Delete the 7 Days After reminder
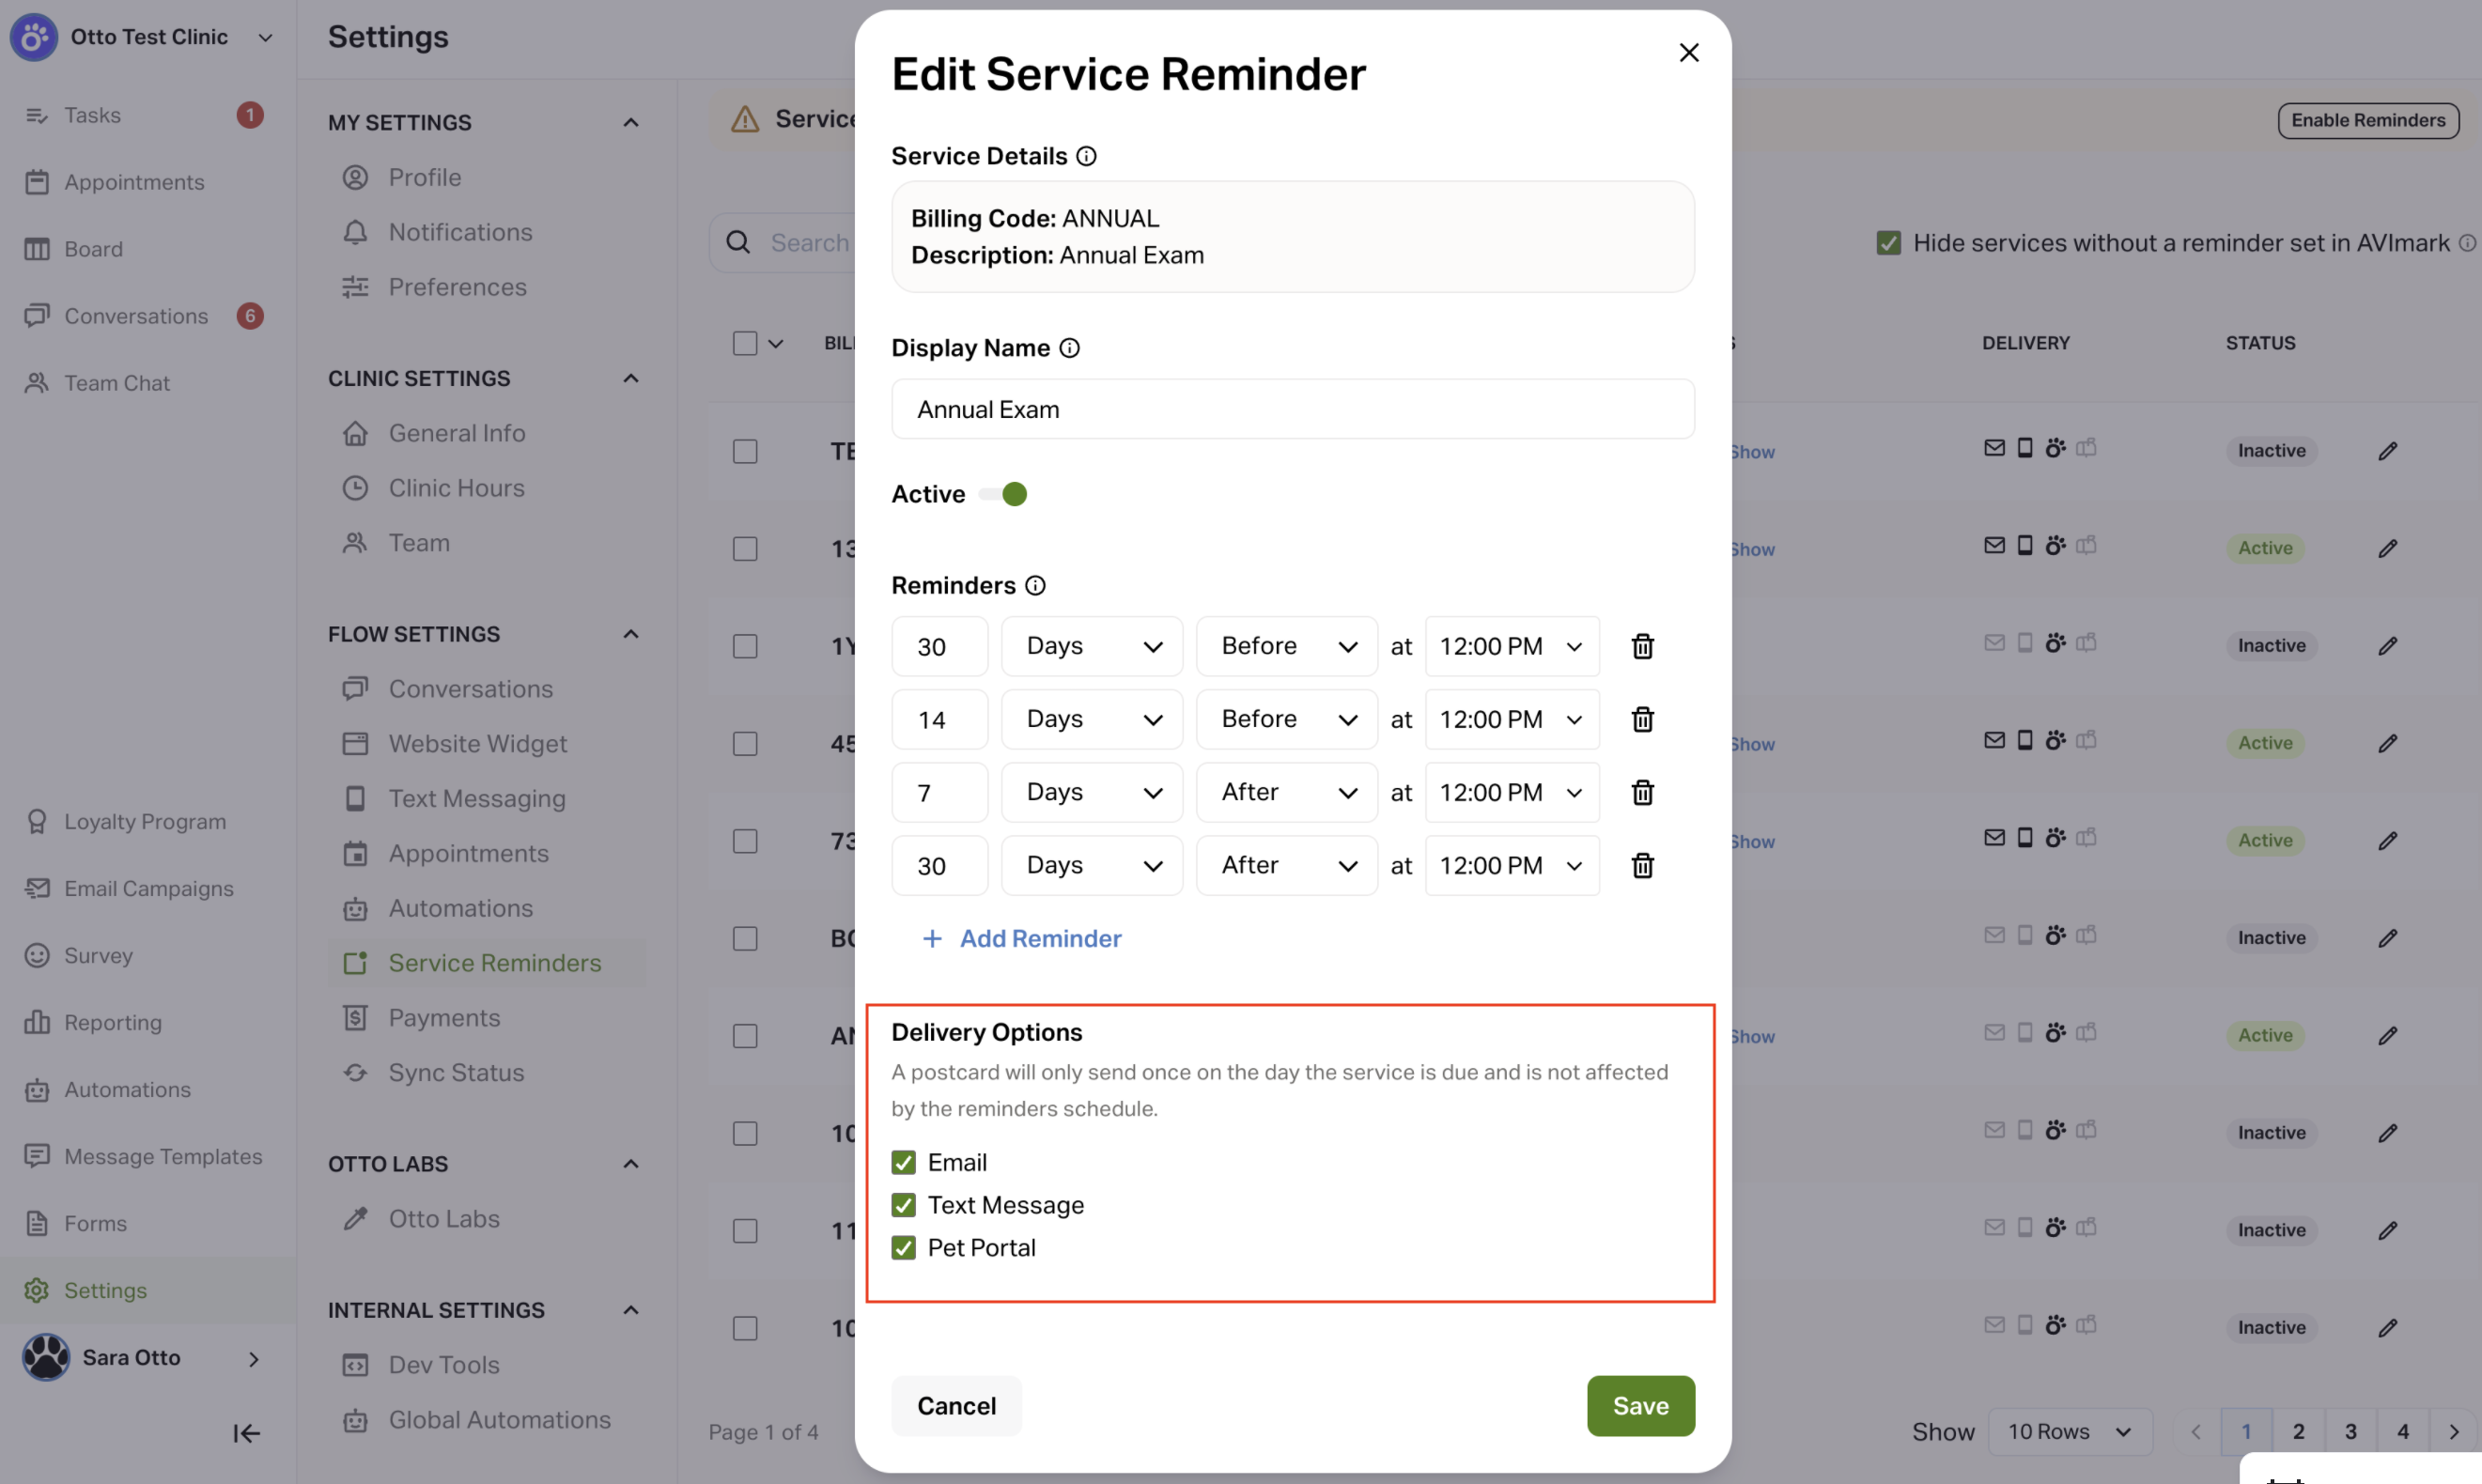 click(1642, 792)
